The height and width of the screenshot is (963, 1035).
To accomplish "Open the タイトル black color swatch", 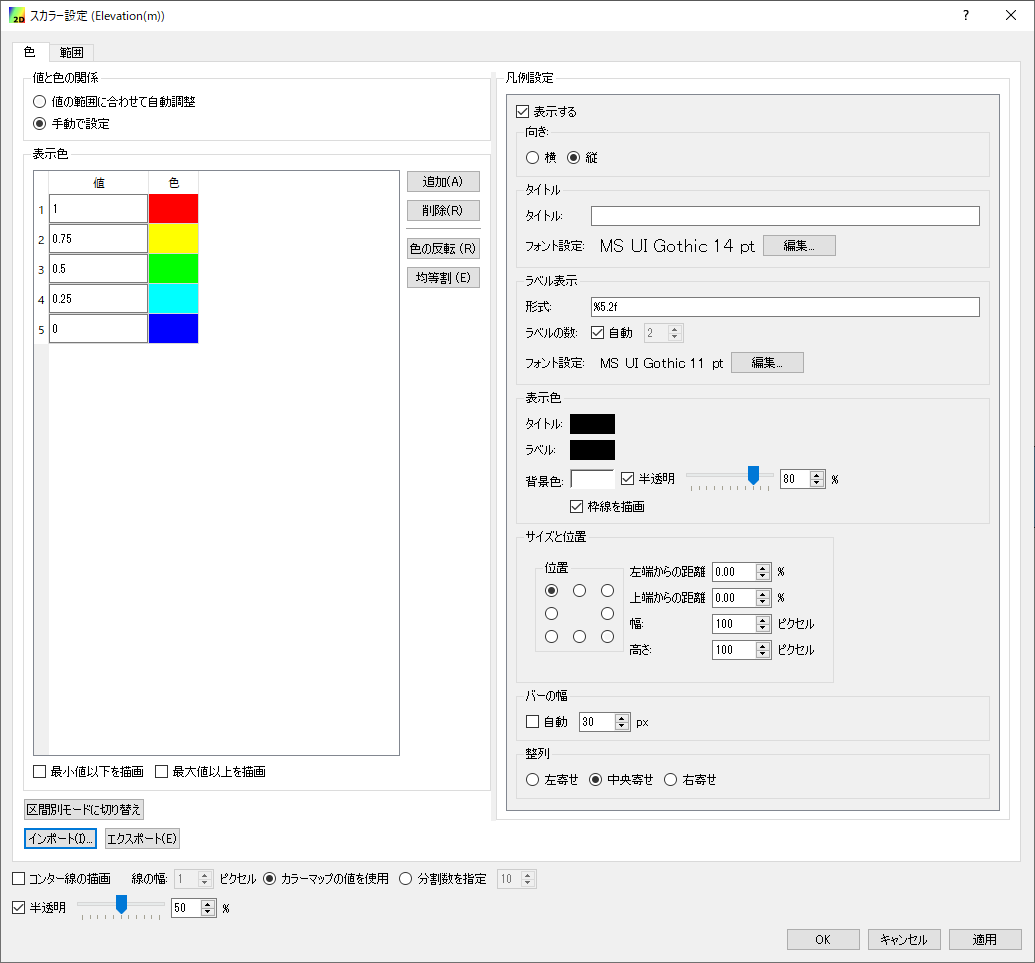I will [x=592, y=424].
